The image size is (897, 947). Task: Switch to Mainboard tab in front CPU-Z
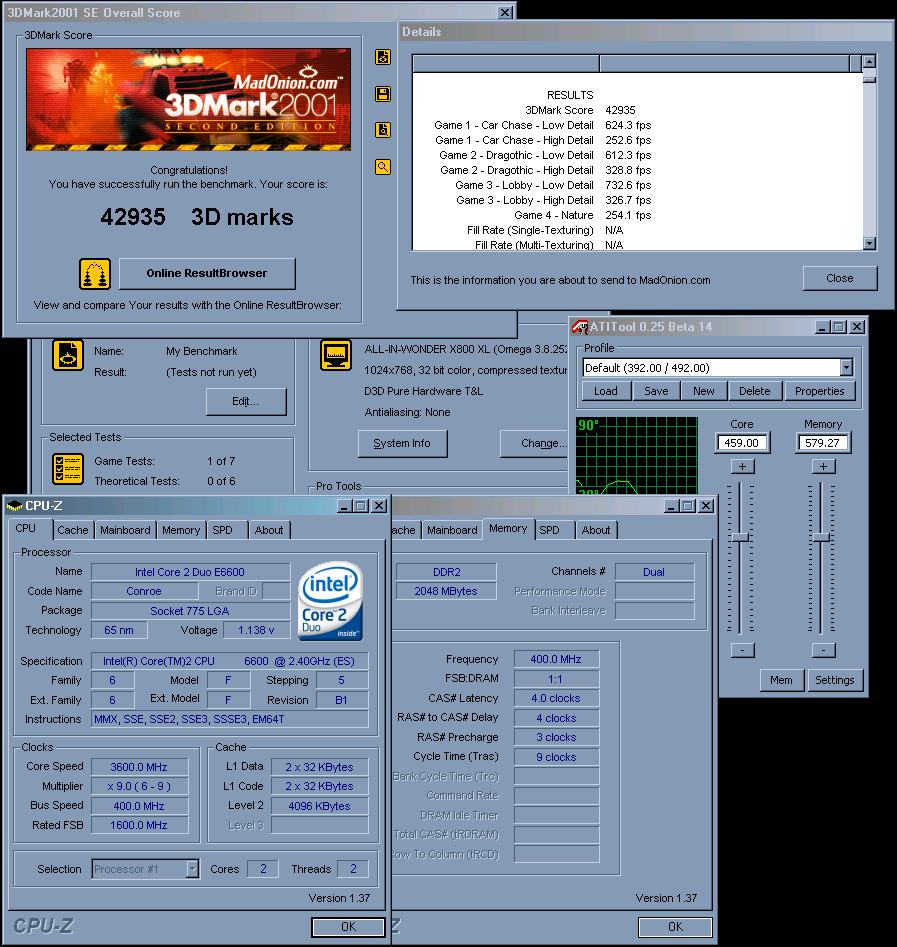[125, 530]
